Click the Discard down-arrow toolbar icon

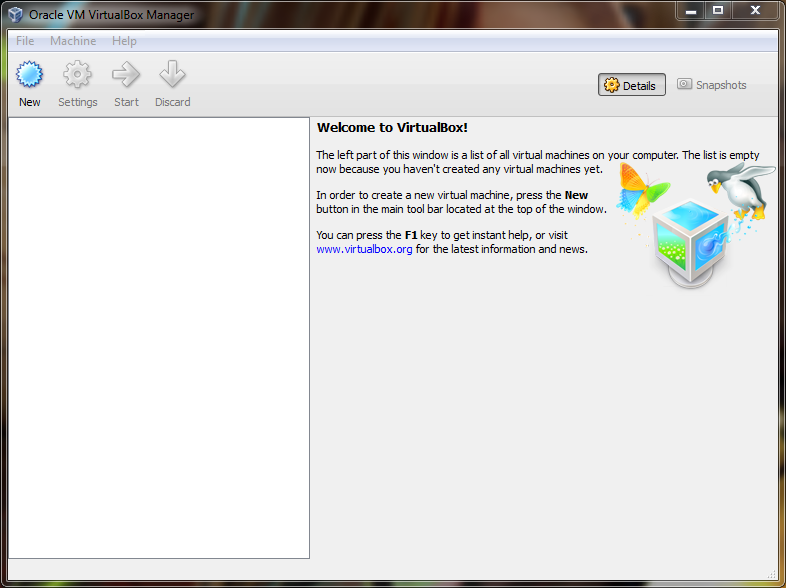(x=172, y=75)
